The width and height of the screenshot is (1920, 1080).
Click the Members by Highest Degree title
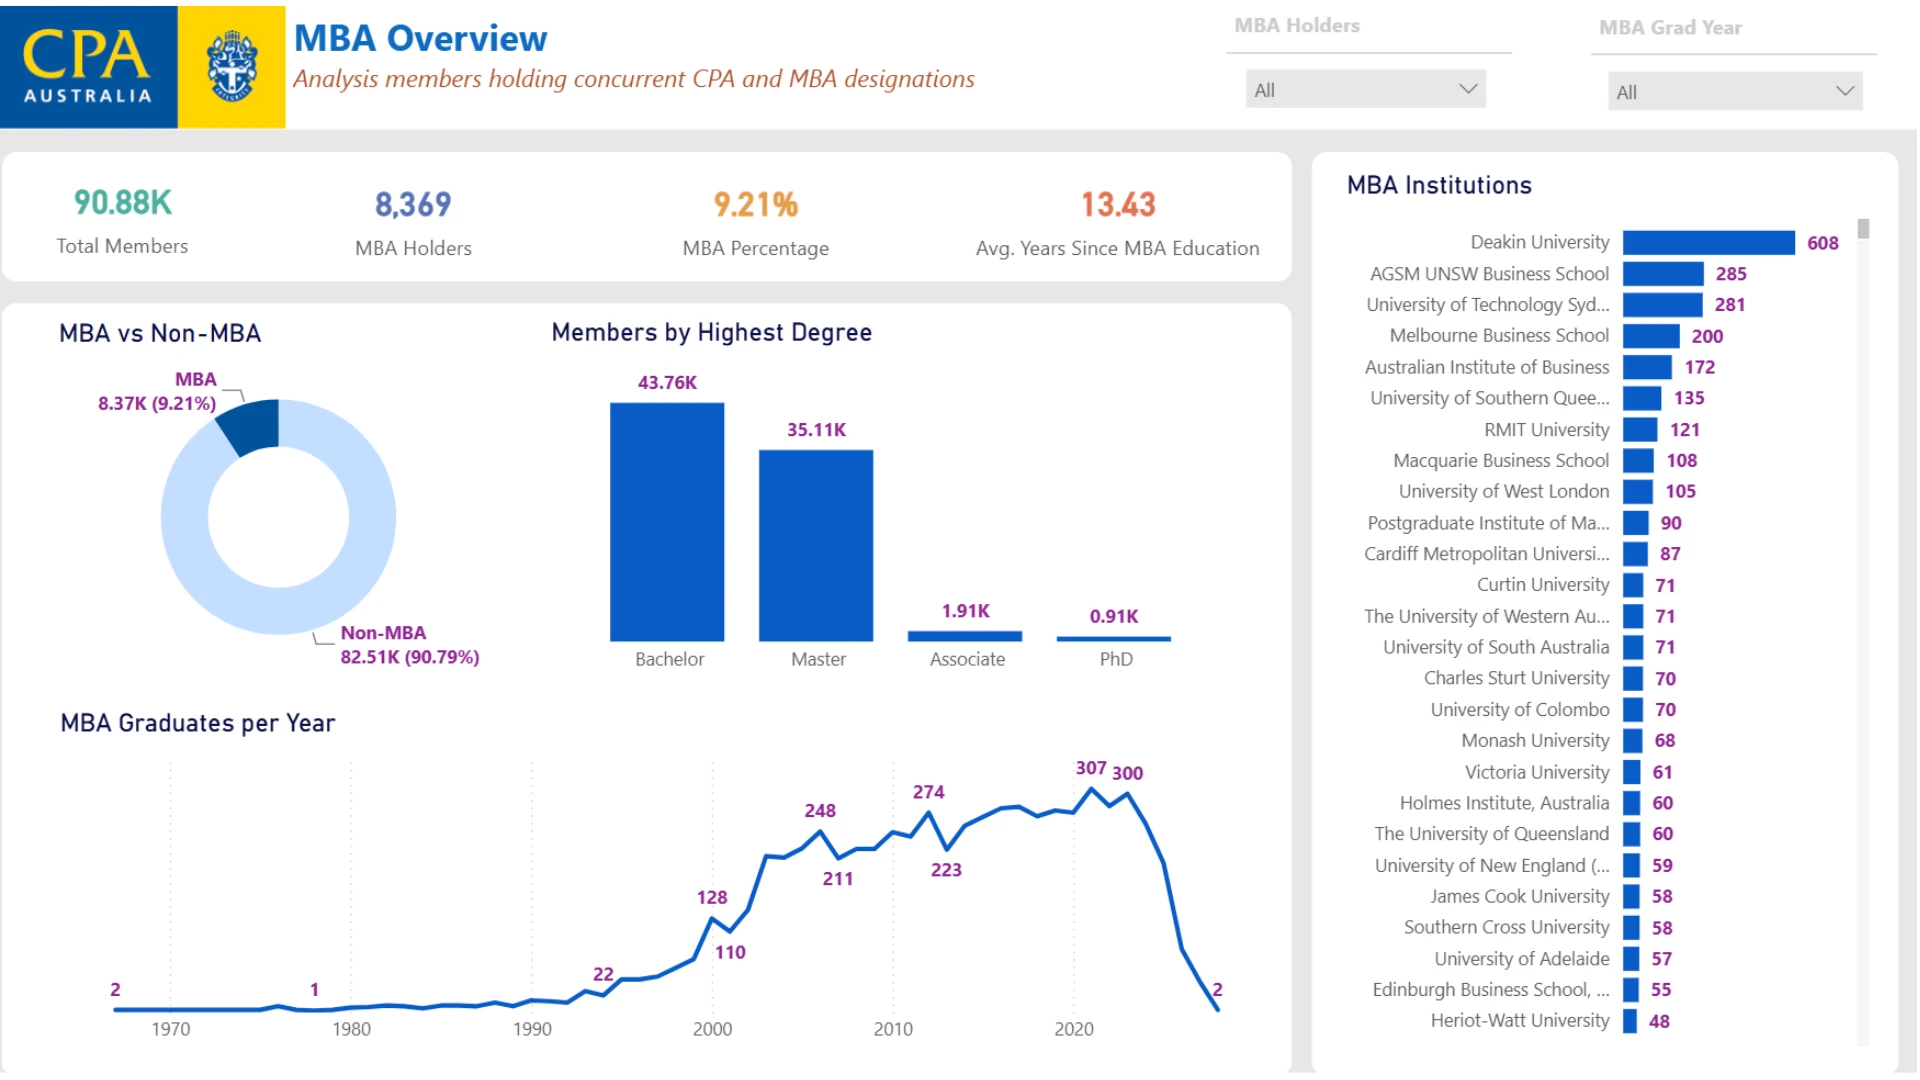(x=712, y=332)
